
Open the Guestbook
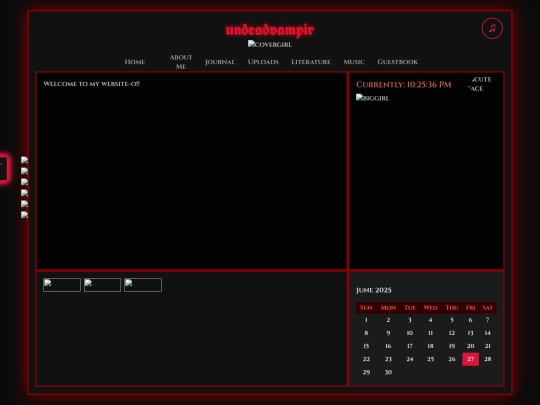click(x=397, y=62)
